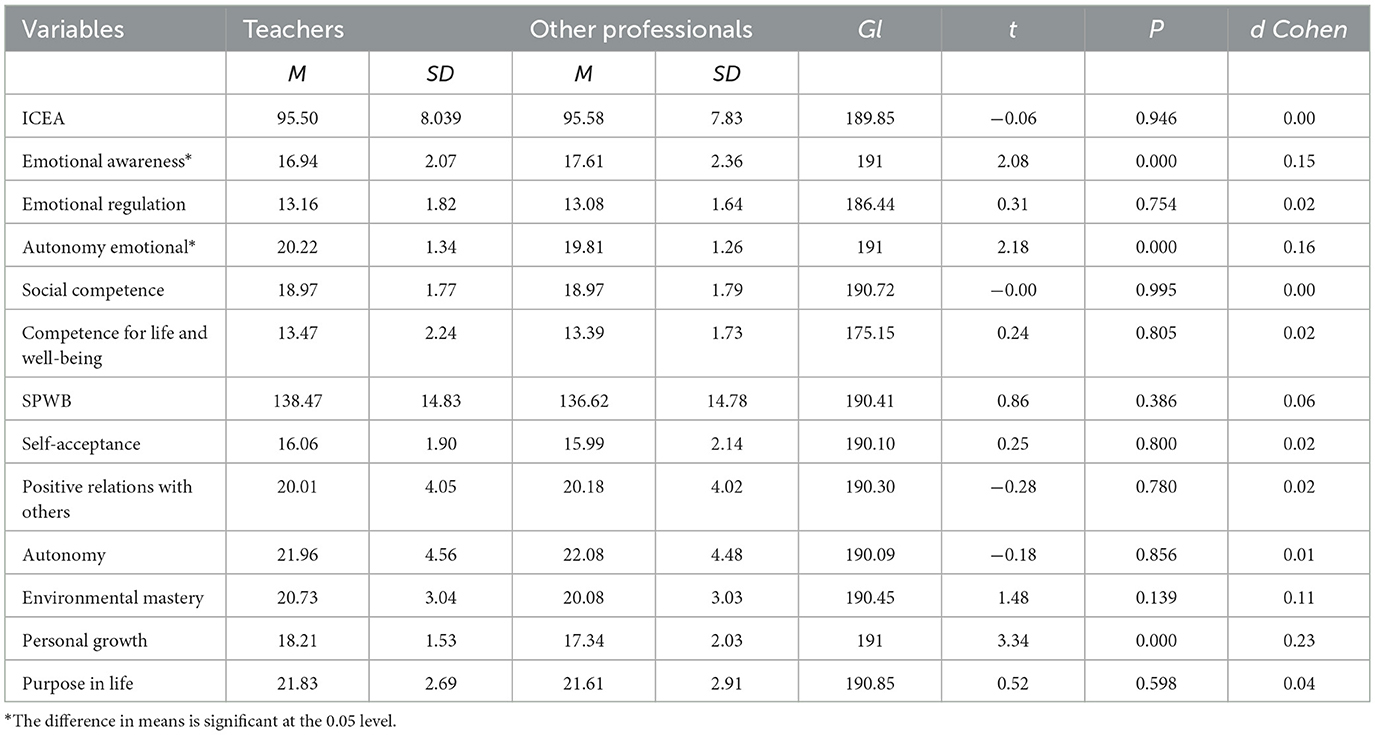Select the Emotional regulation row label
The image size is (1375, 735).
pos(100,204)
